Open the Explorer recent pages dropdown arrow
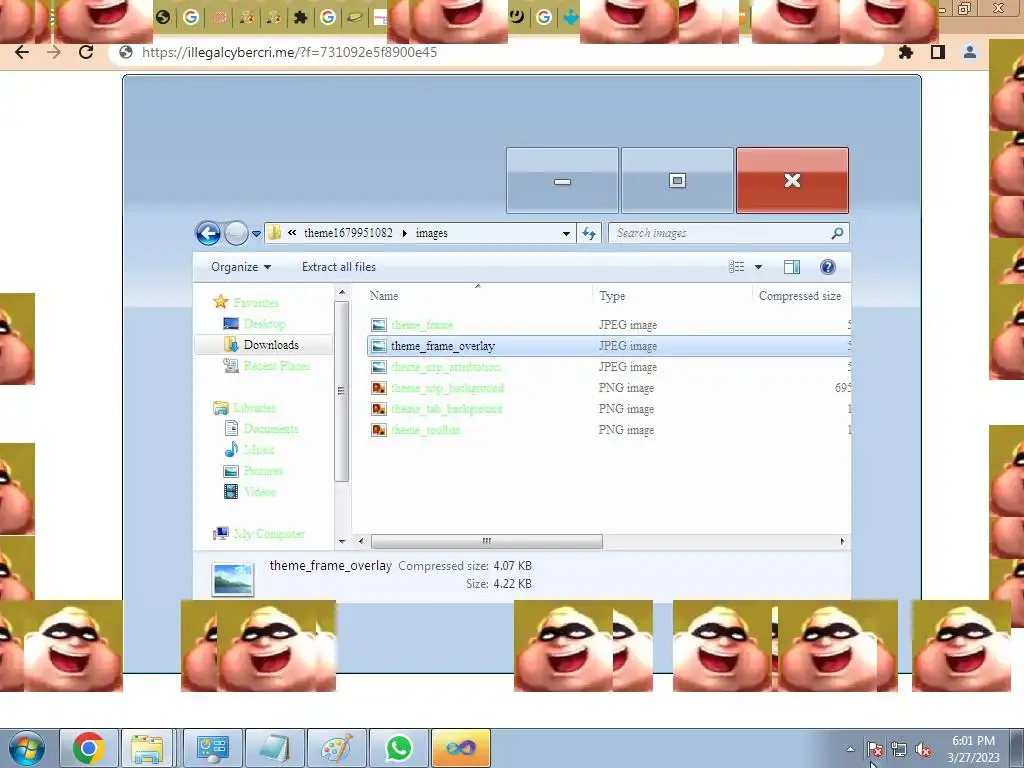The width and height of the screenshot is (1024, 768). (x=256, y=234)
